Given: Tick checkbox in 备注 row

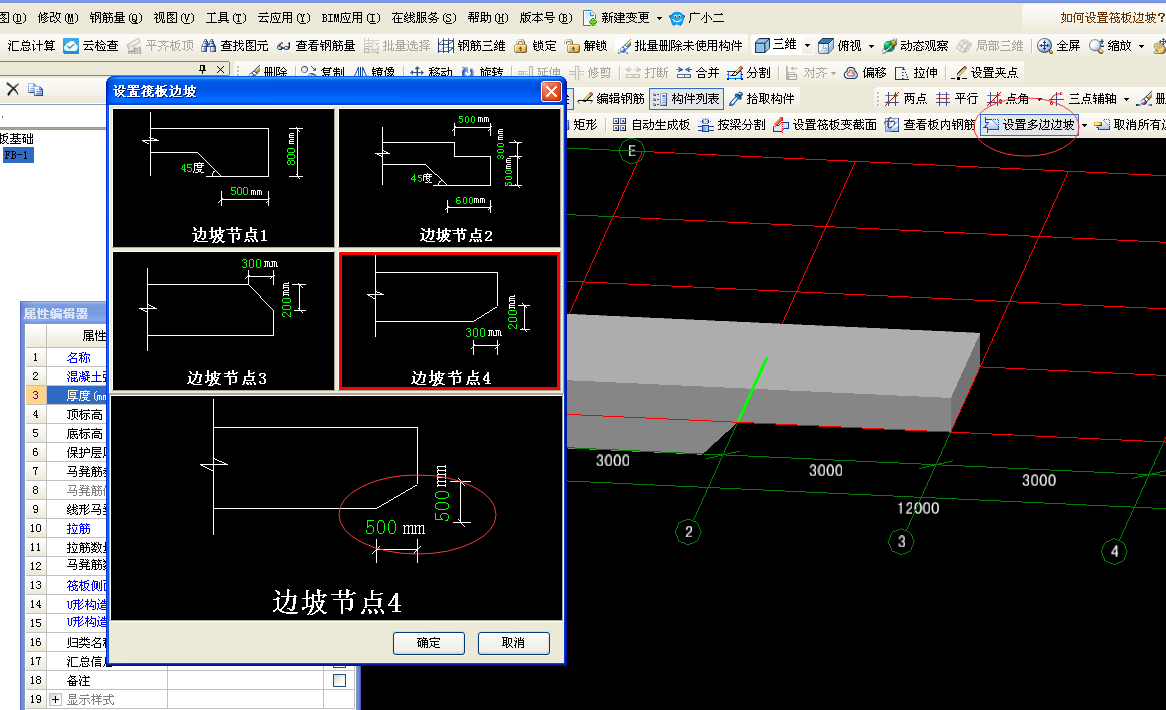Looking at the screenshot, I should 340,680.
